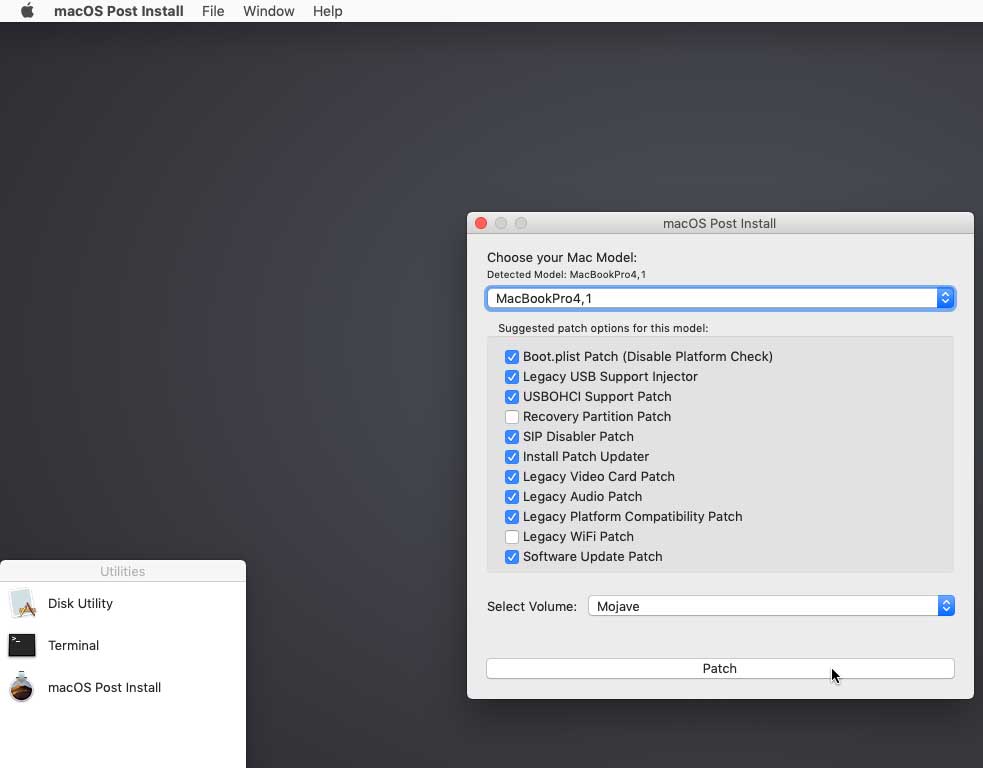Click the Detected Model: MacBookPro4,1 text
983x768 pixels.
566,275
